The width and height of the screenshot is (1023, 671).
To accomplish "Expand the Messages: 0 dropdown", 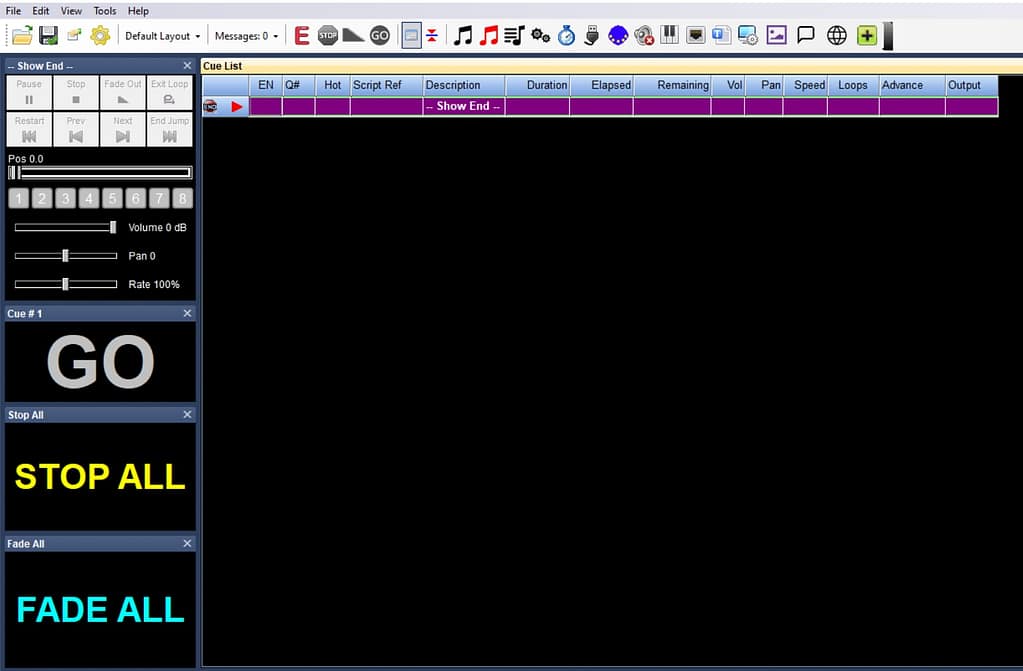I will pyautogui.click(x=244, y=35).
